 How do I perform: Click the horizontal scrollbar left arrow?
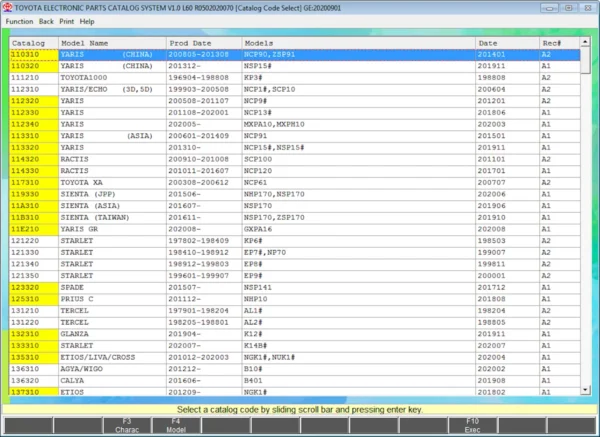coord(14,398)
